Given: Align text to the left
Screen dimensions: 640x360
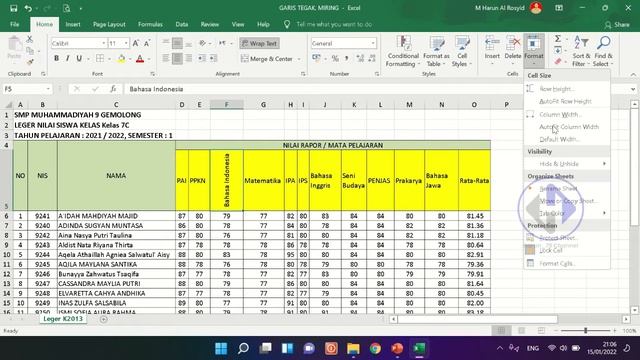Looking at the screenshot, I should (166, 59).
